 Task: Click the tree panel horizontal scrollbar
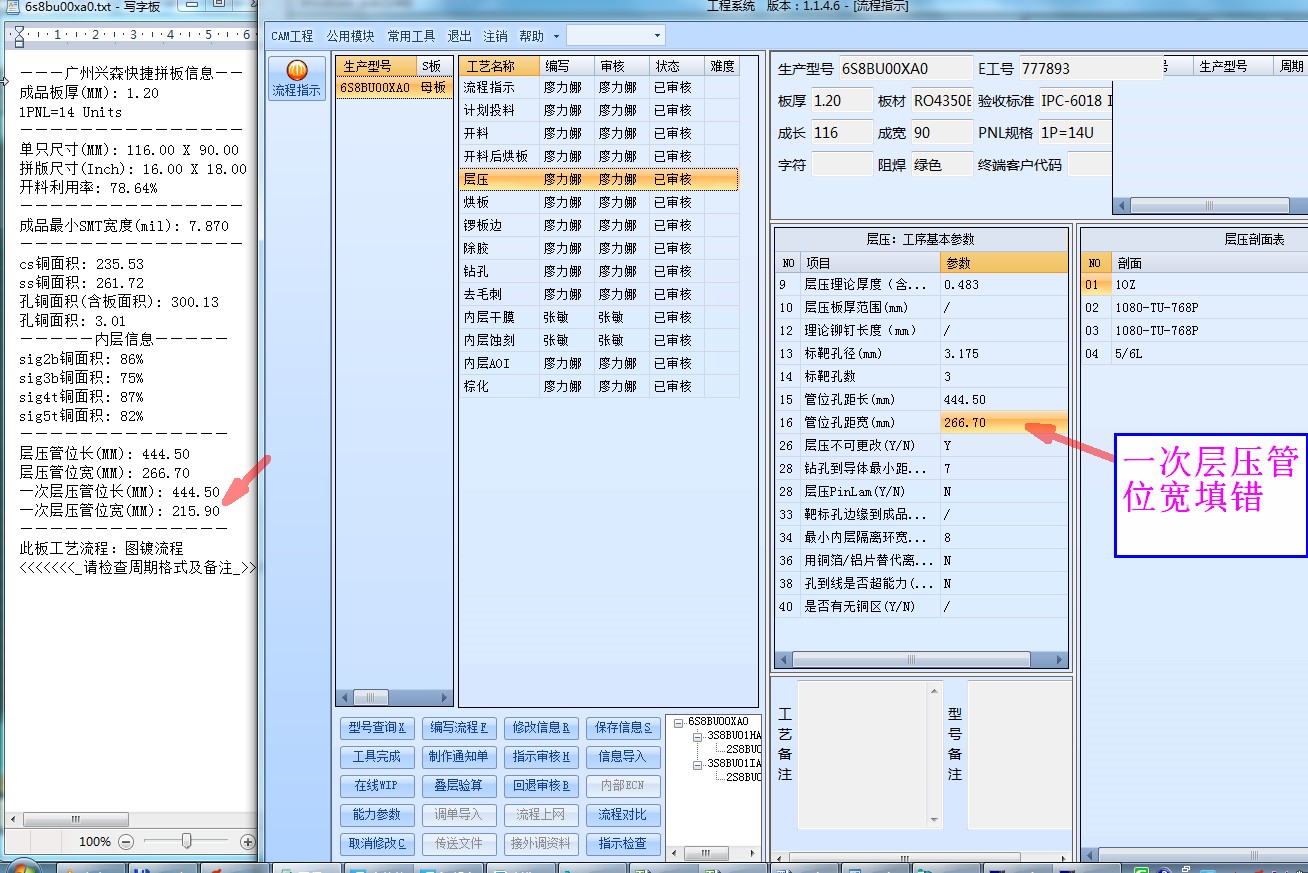tap(711, 853)
